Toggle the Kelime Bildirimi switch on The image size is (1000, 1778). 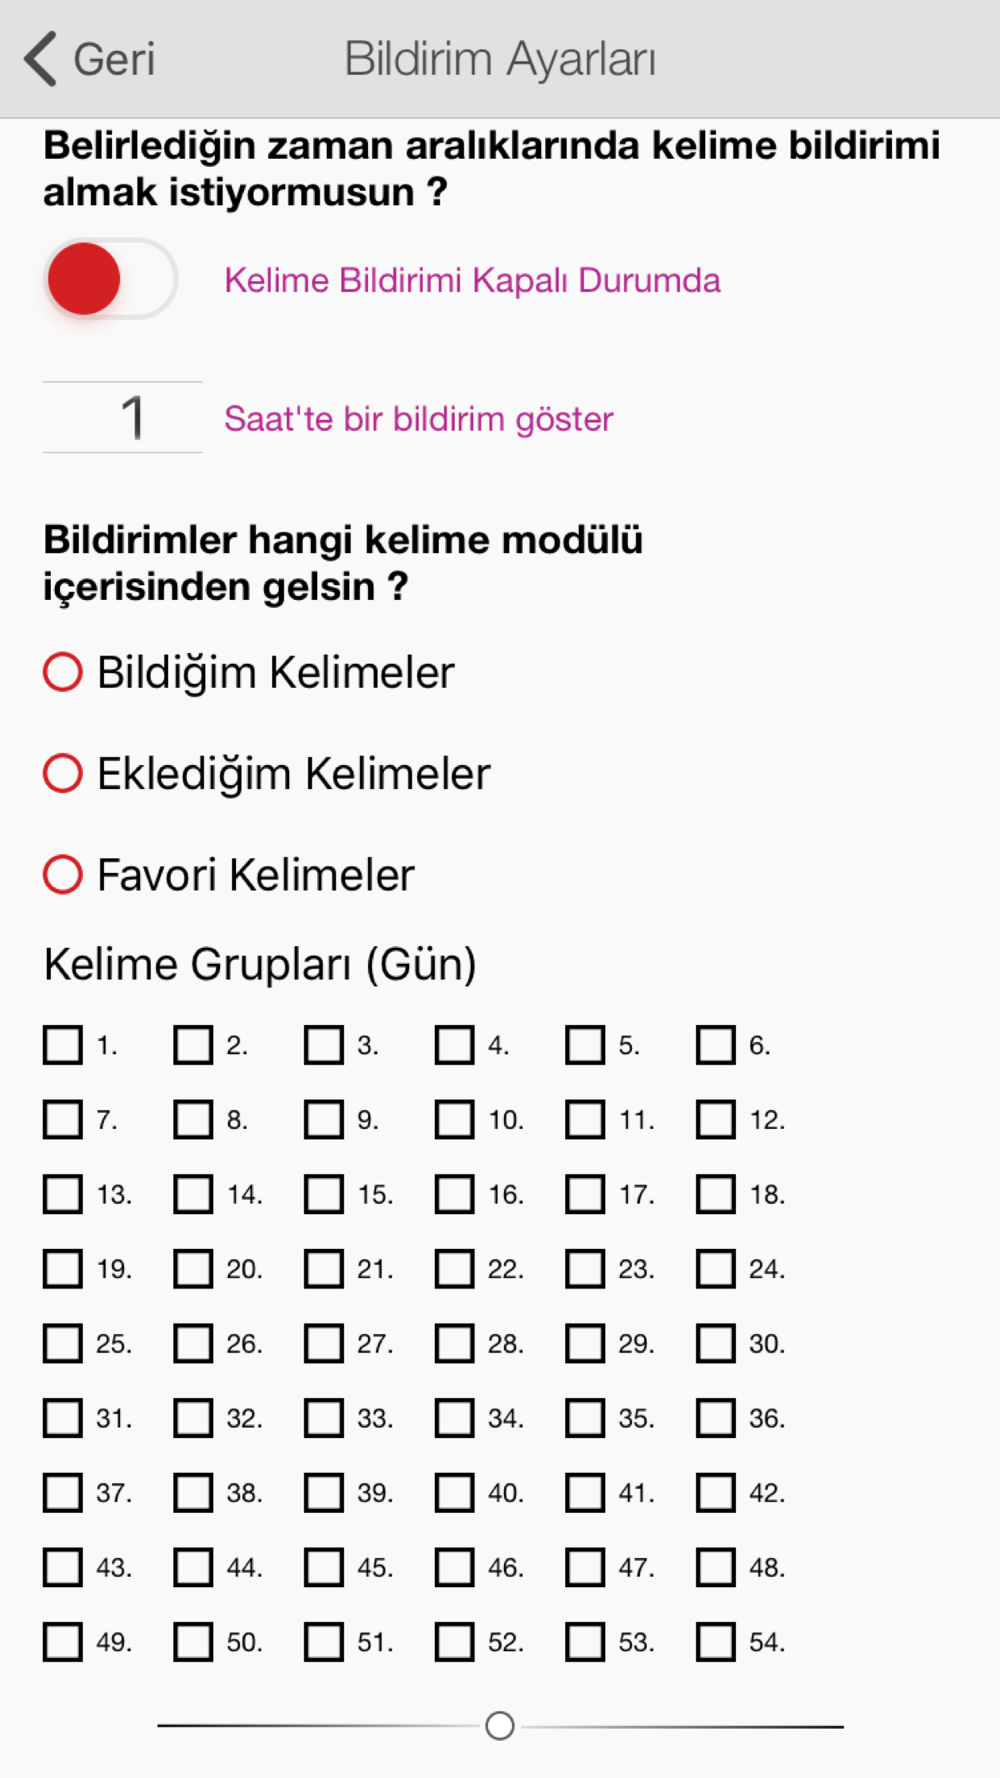tap(111, 279)
